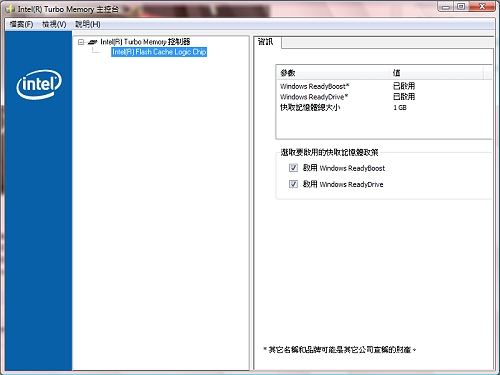Click the 已啟用 value for ReadyDrive
The image size is (500, 375).
click(x=404, y=97)
